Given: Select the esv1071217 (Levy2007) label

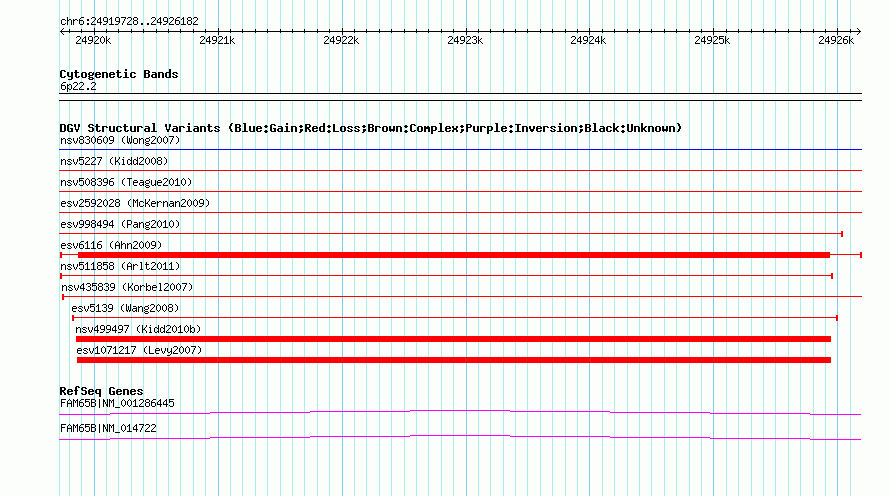Looking at the screenshot, I should click(140, 350).
